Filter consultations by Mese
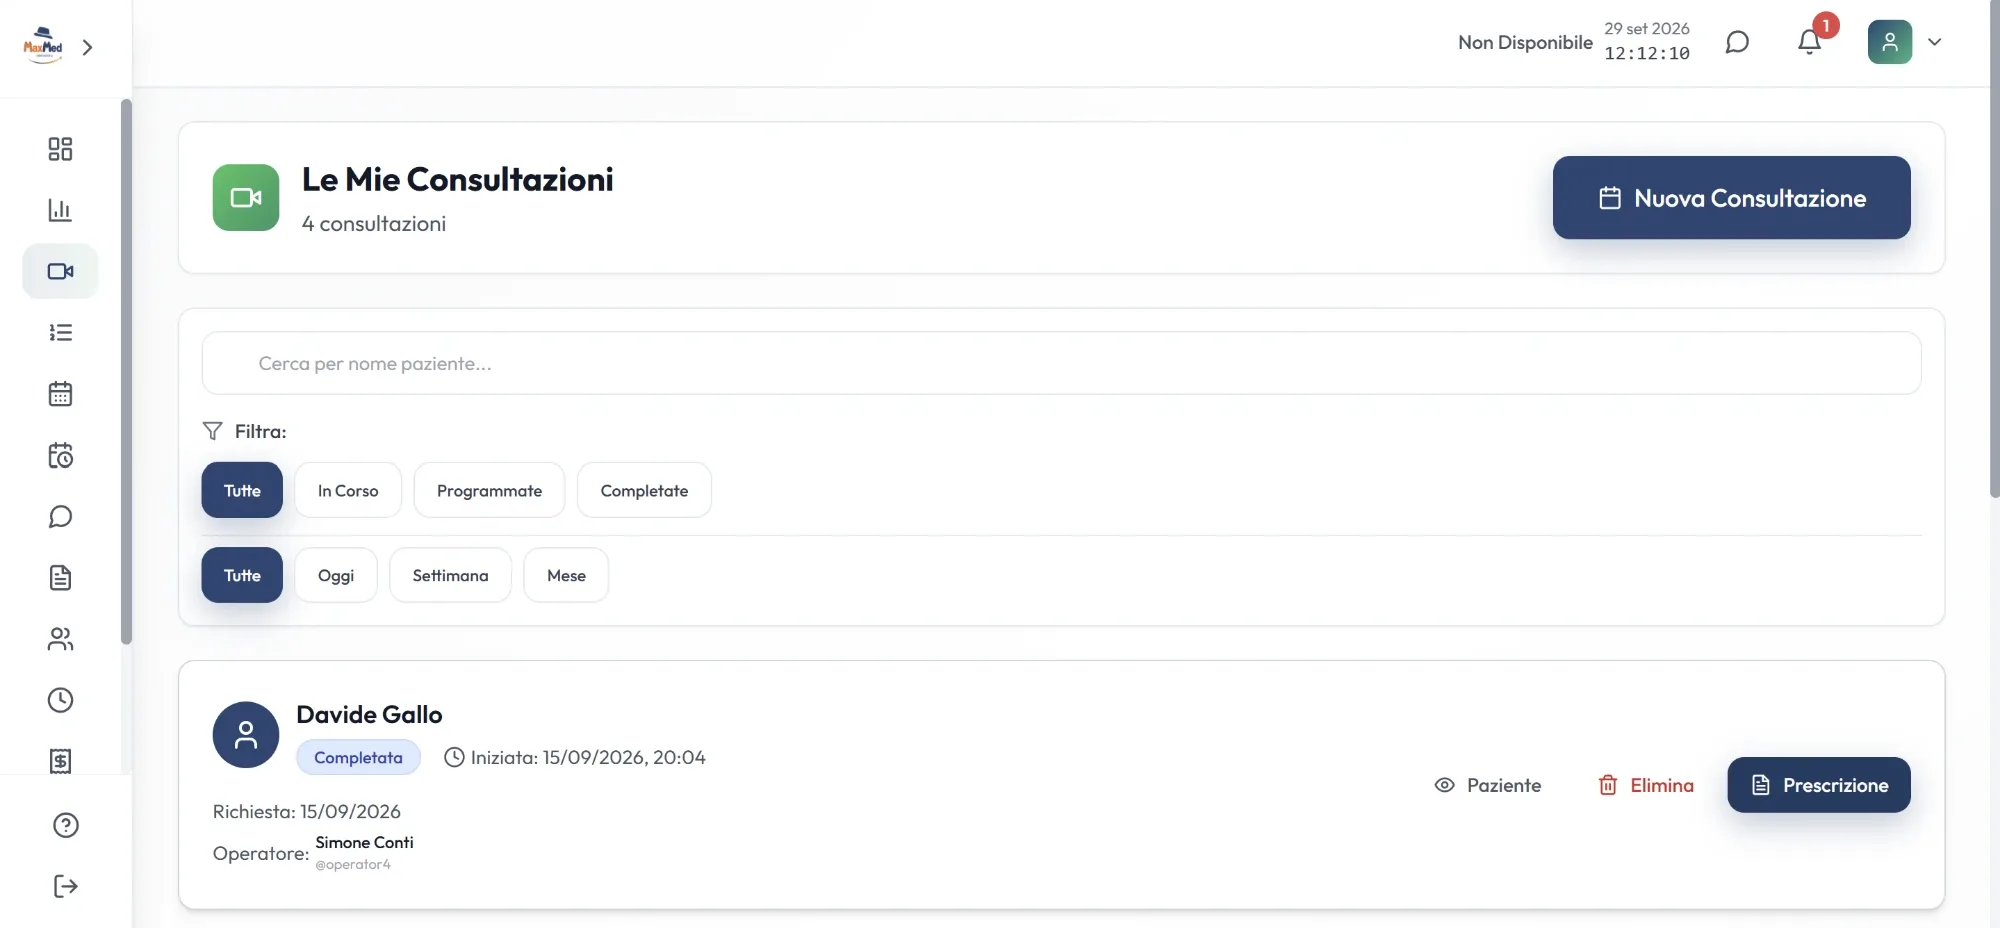The width and height of the screenshot is (2000, 928). tap(566, 575)
